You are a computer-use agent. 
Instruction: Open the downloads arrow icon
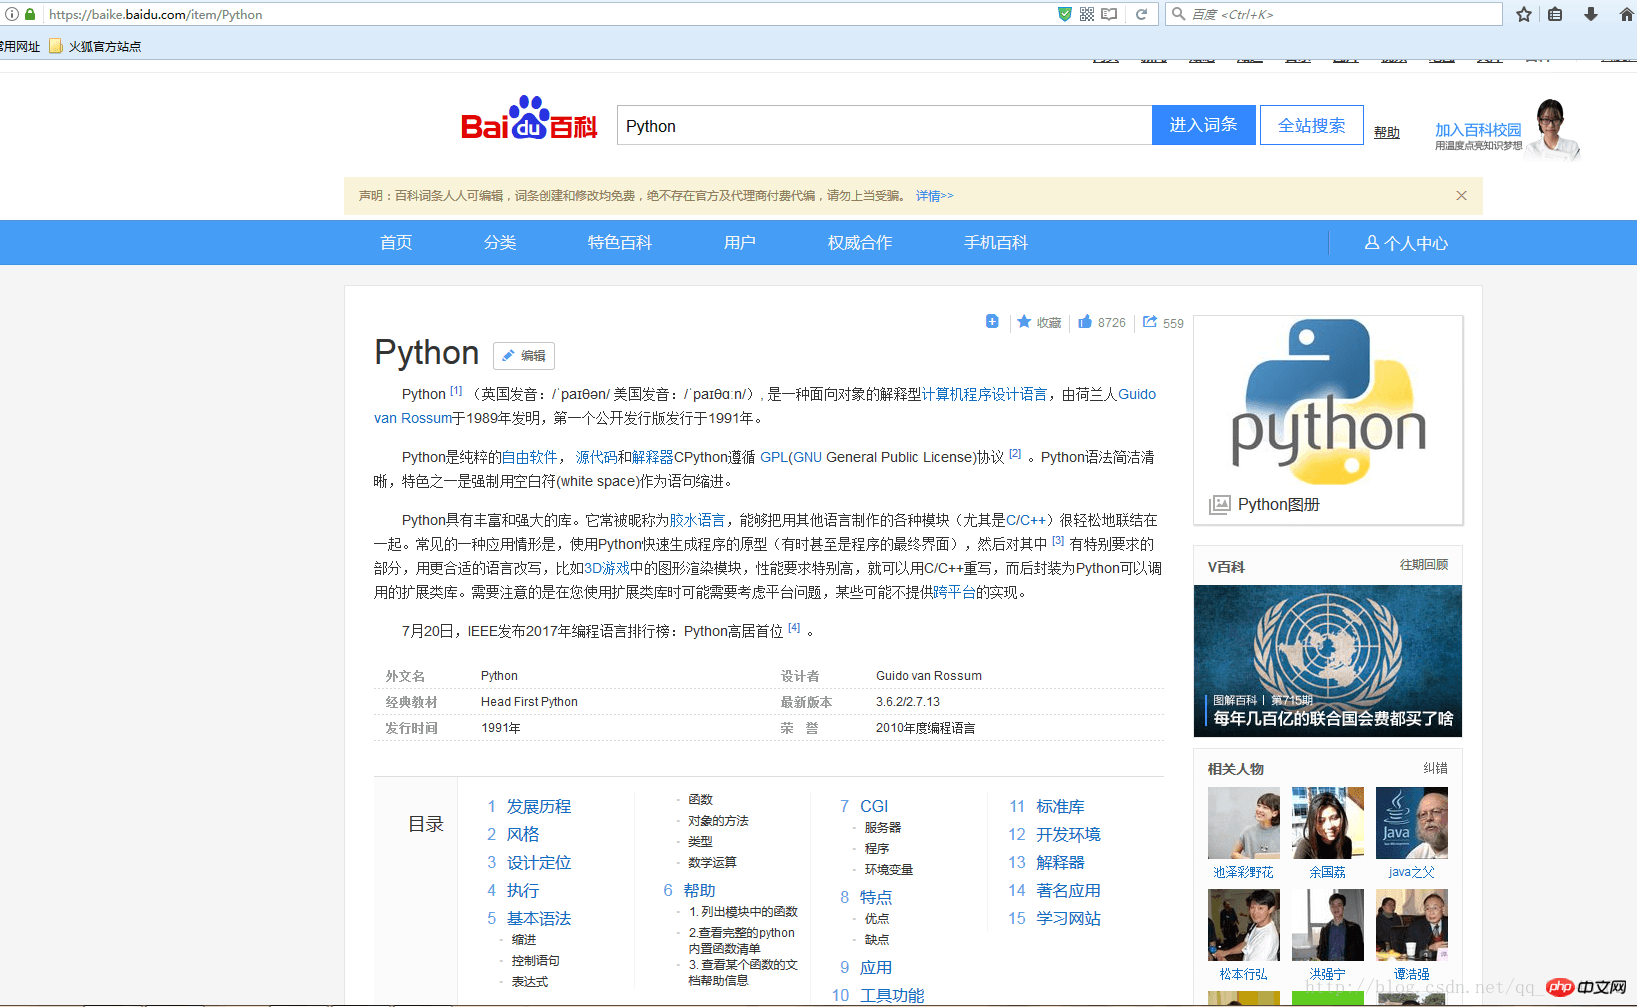click(1591, 14)
